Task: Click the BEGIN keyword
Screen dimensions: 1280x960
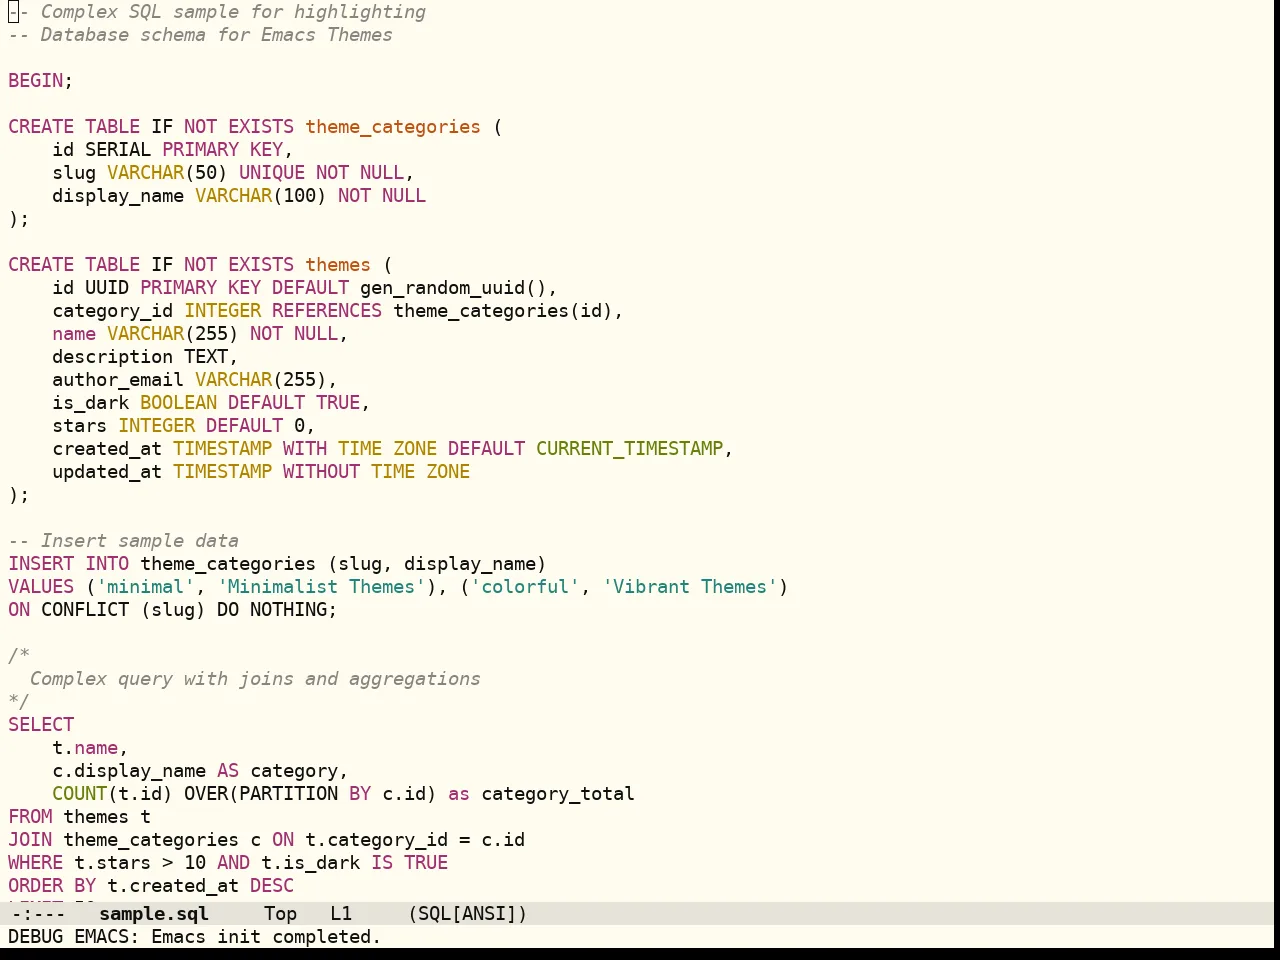Action: pyautogui.click(x=36, y=81)
